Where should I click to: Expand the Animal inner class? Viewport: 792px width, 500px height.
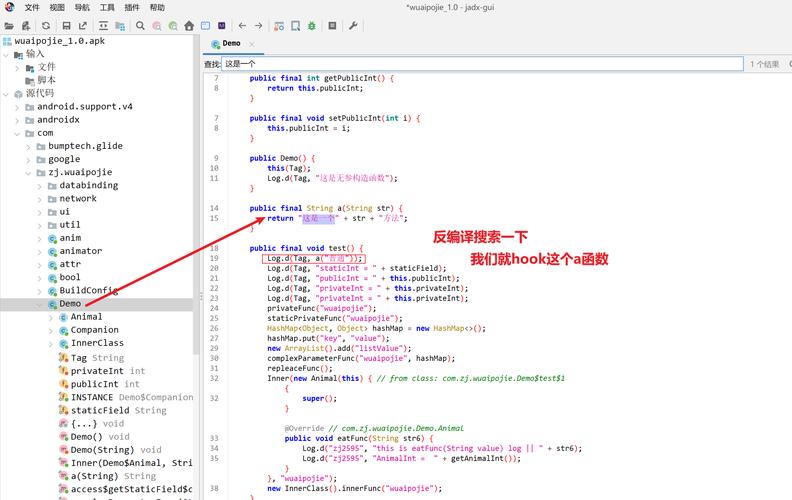(51, 317)
